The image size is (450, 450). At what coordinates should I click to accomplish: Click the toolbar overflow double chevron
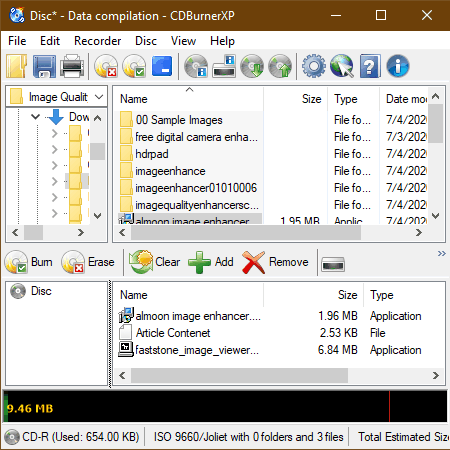(x=442, y=254)
